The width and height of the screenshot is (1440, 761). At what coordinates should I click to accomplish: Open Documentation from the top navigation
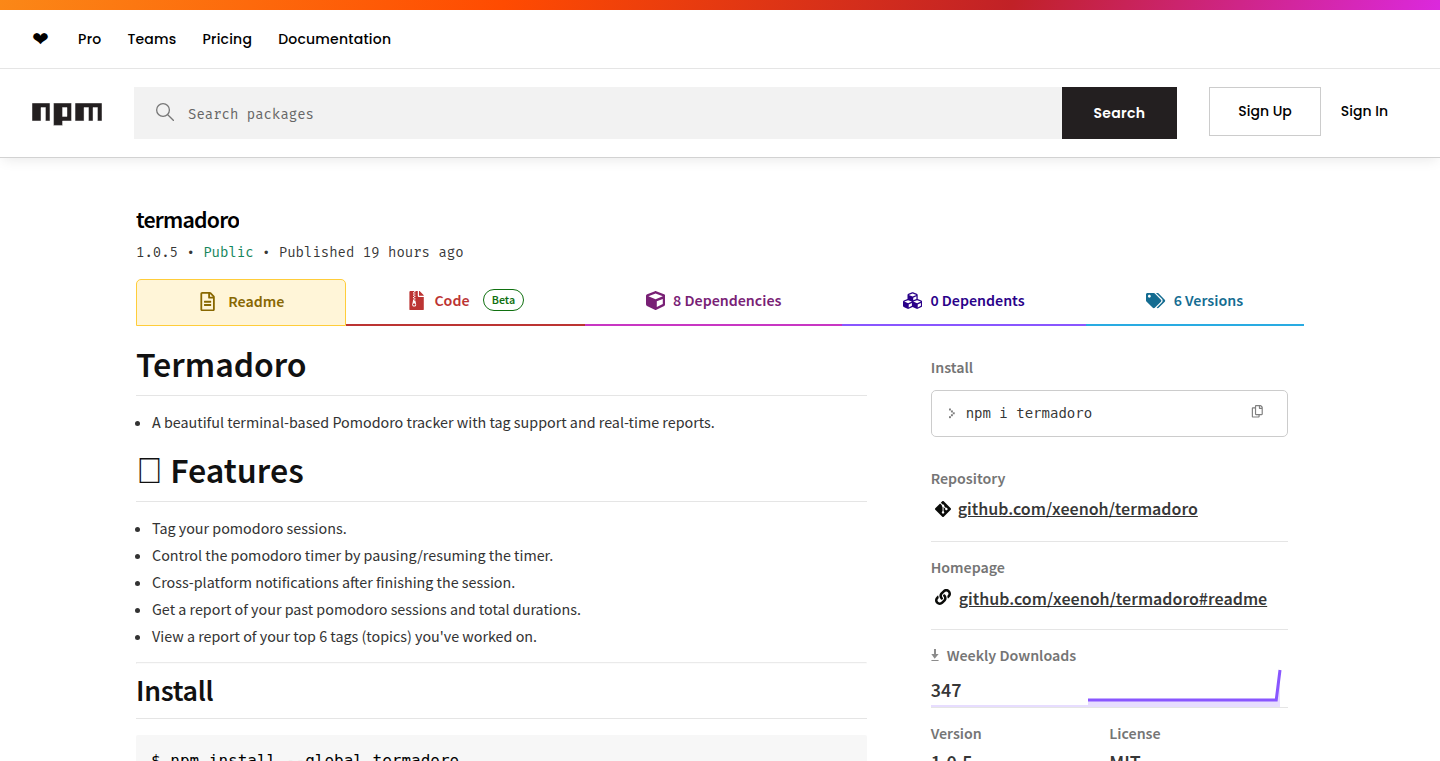click(x=334, y=39)
